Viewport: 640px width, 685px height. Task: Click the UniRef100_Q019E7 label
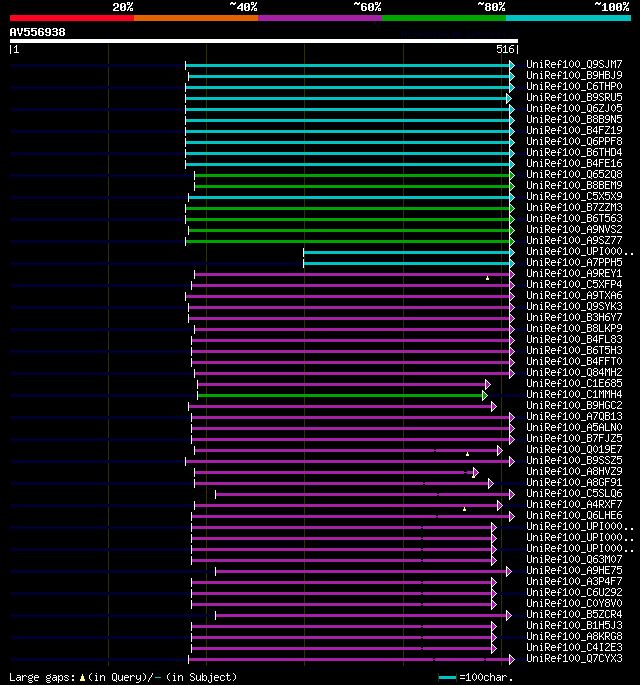[574, 450]
